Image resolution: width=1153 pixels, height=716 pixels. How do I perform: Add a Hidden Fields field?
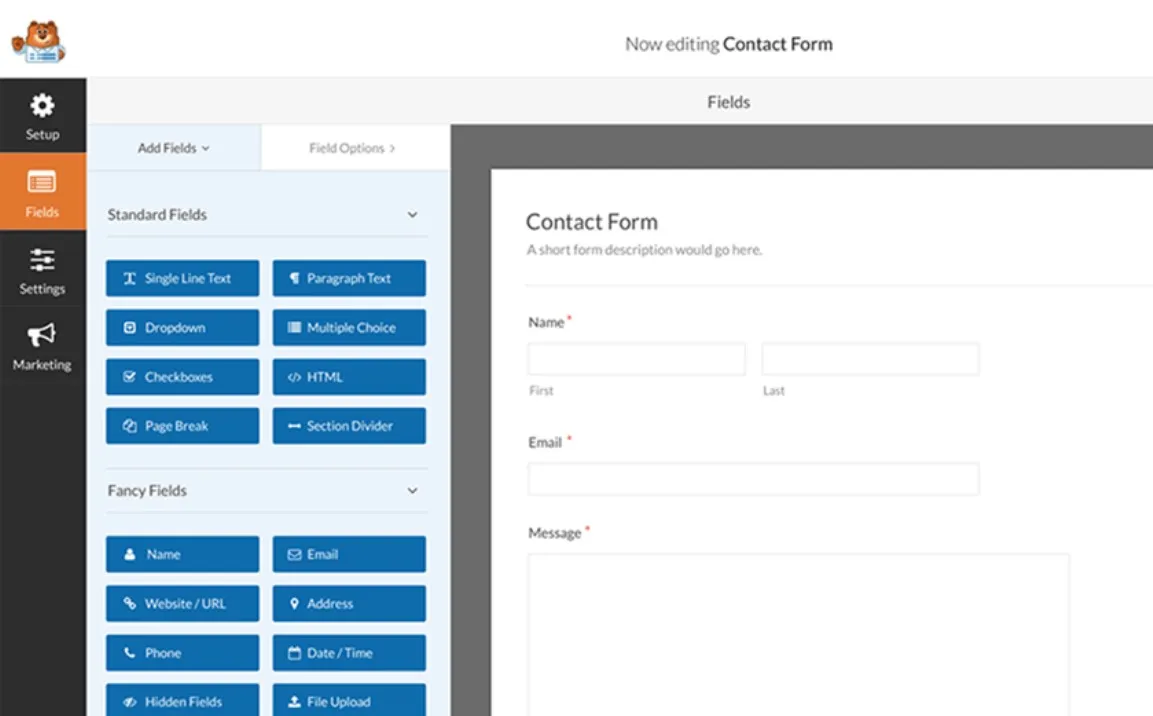[182, 700]
